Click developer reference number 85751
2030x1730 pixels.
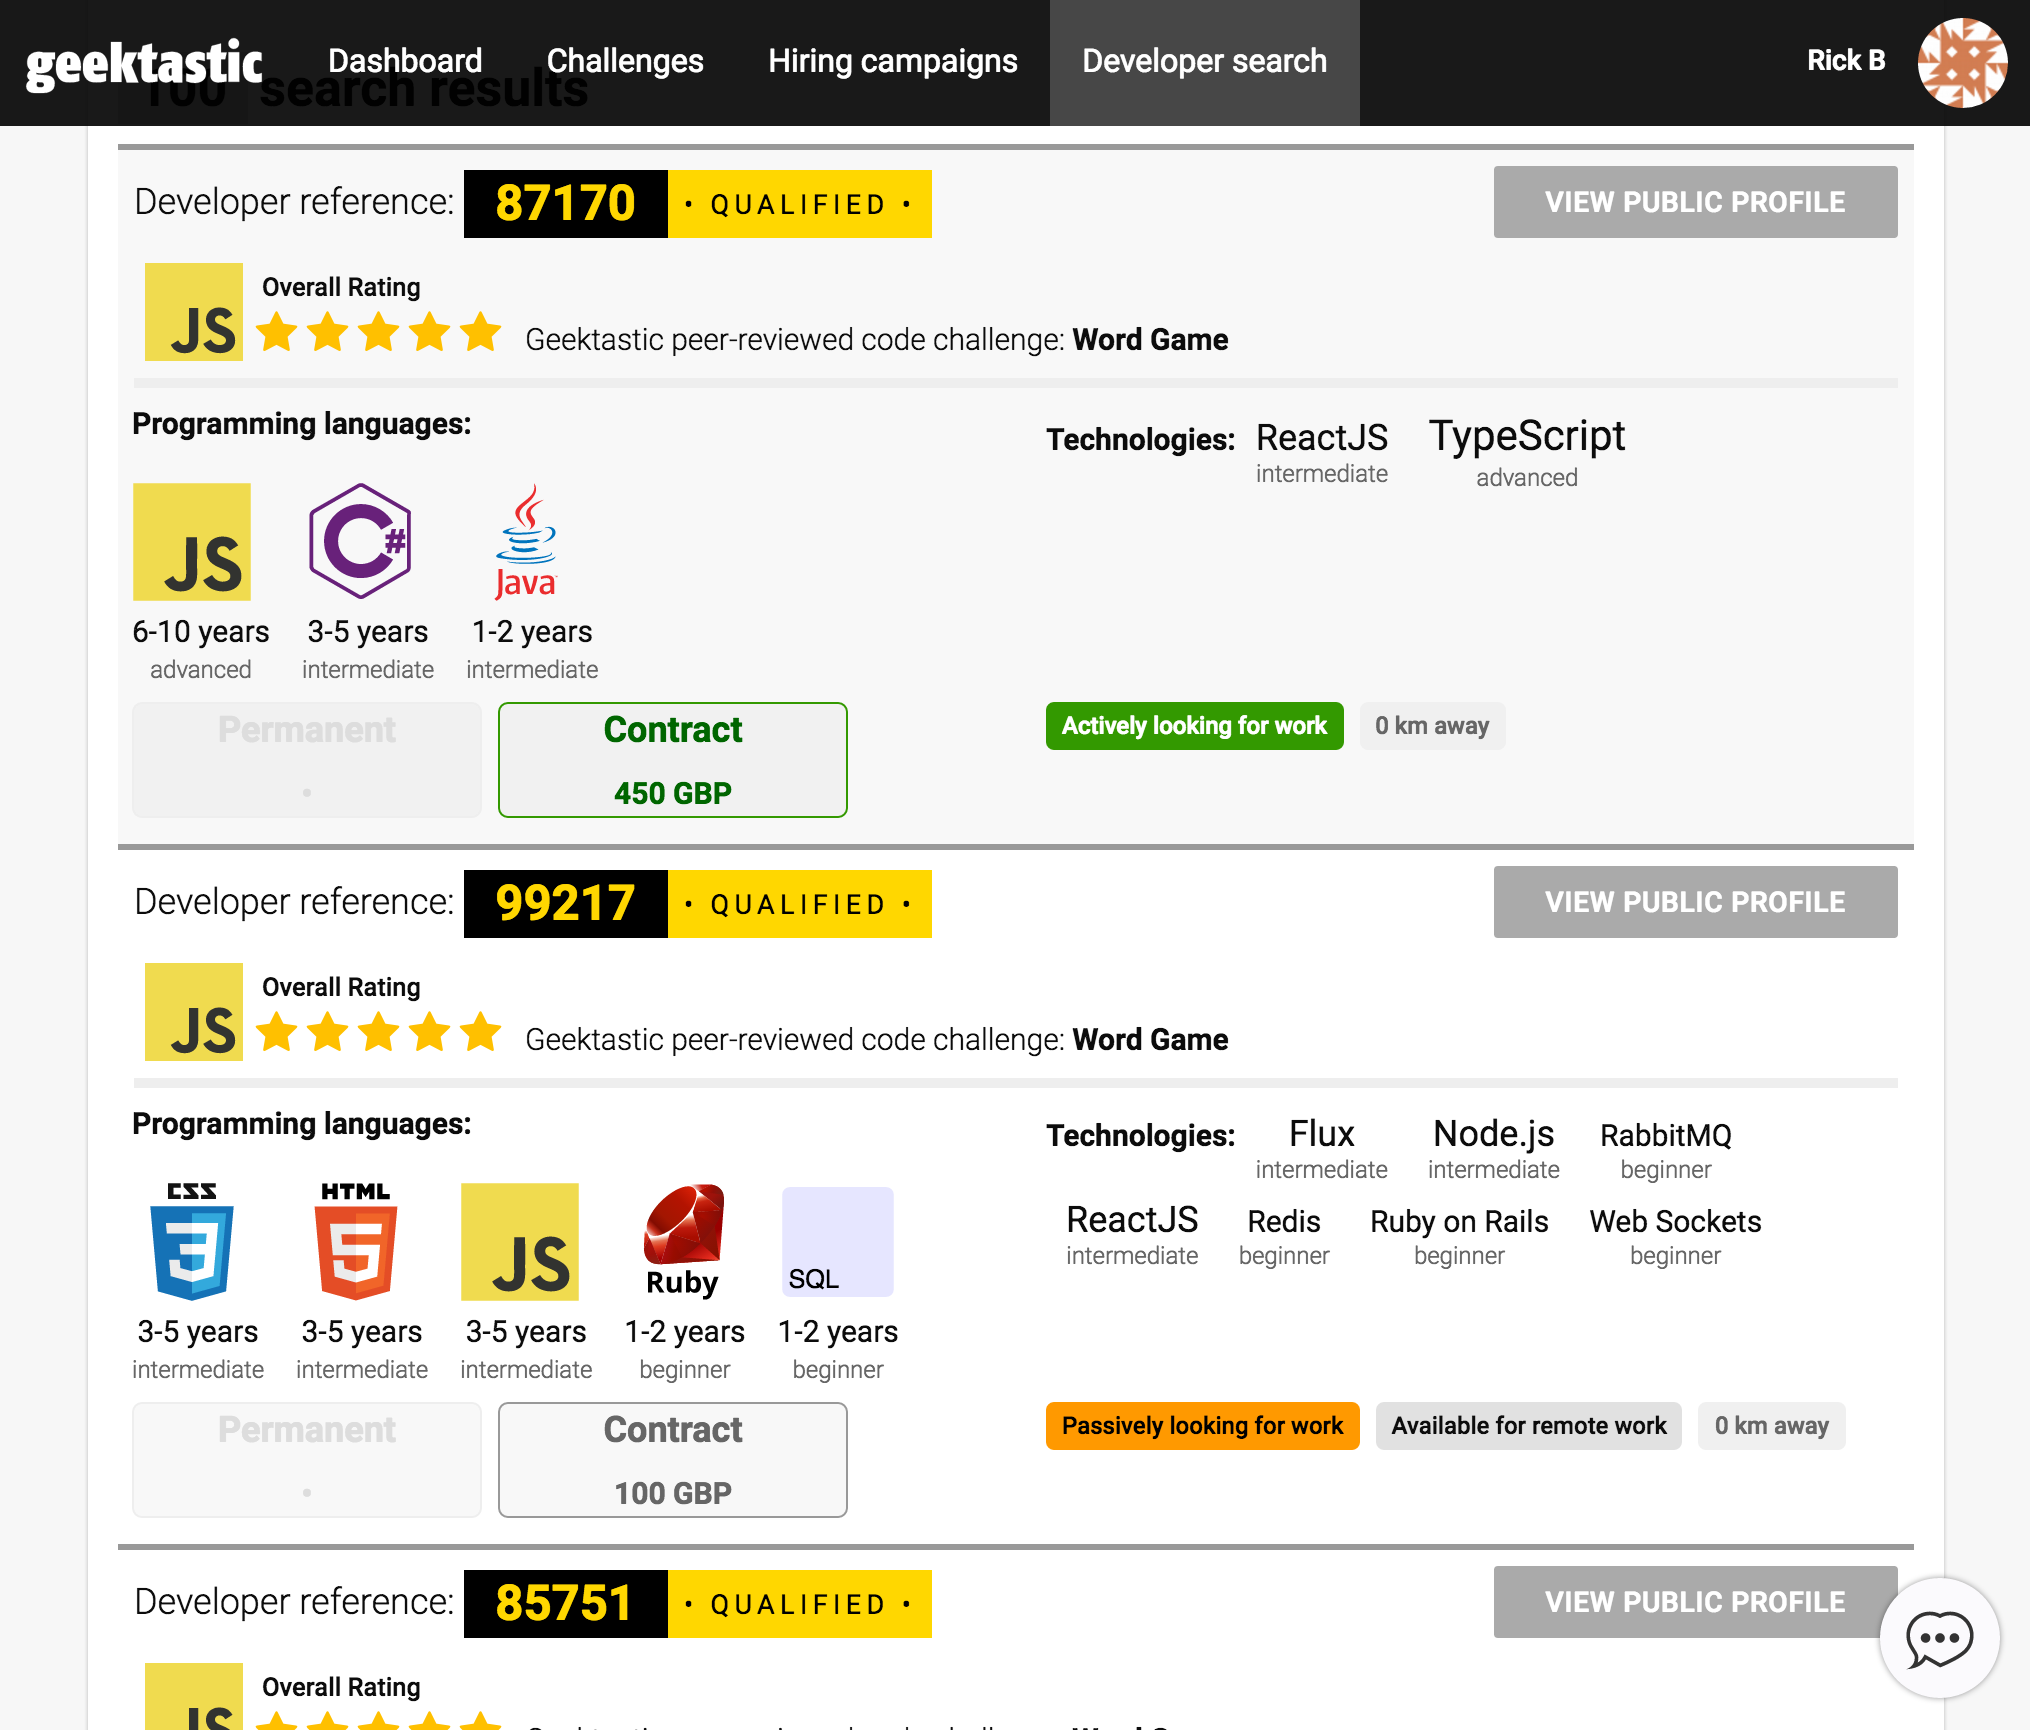(x=566, y=1604)
